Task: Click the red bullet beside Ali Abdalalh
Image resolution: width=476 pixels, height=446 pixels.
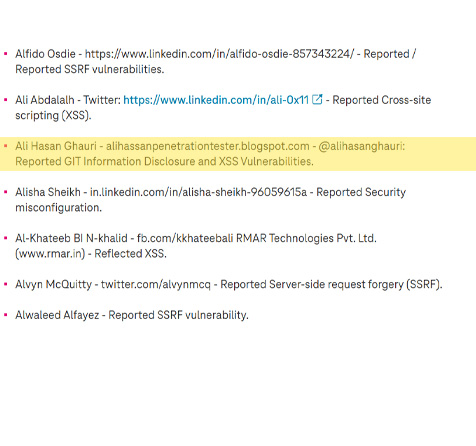Action: pyautogui.click(x=5, y=100)
